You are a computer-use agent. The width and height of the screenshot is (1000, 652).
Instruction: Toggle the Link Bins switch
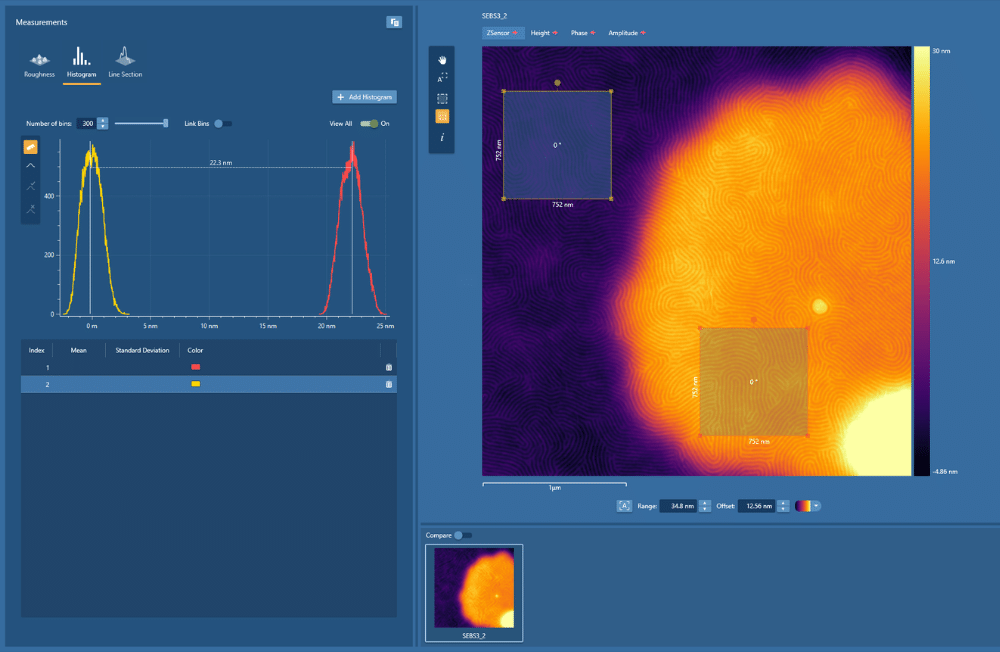pyautogui.click(x=222, y=124)
